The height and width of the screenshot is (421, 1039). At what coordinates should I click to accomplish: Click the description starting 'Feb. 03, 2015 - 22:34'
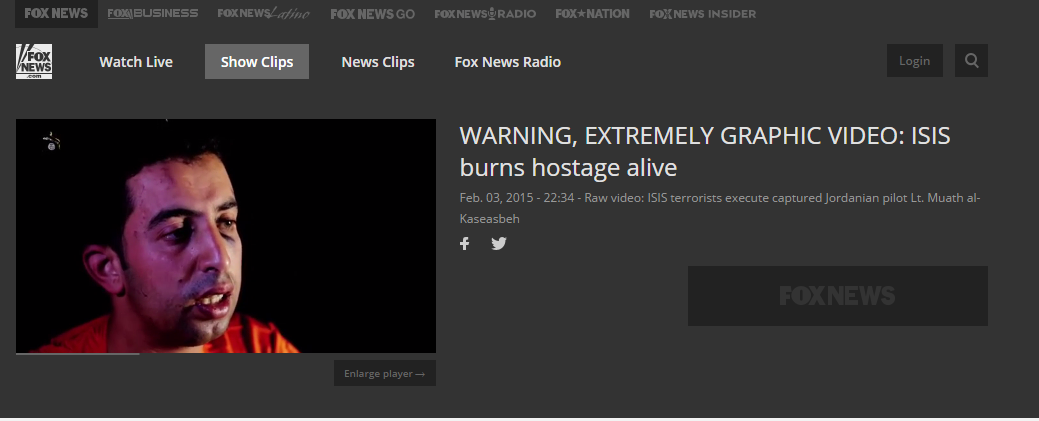click(720, 208)
